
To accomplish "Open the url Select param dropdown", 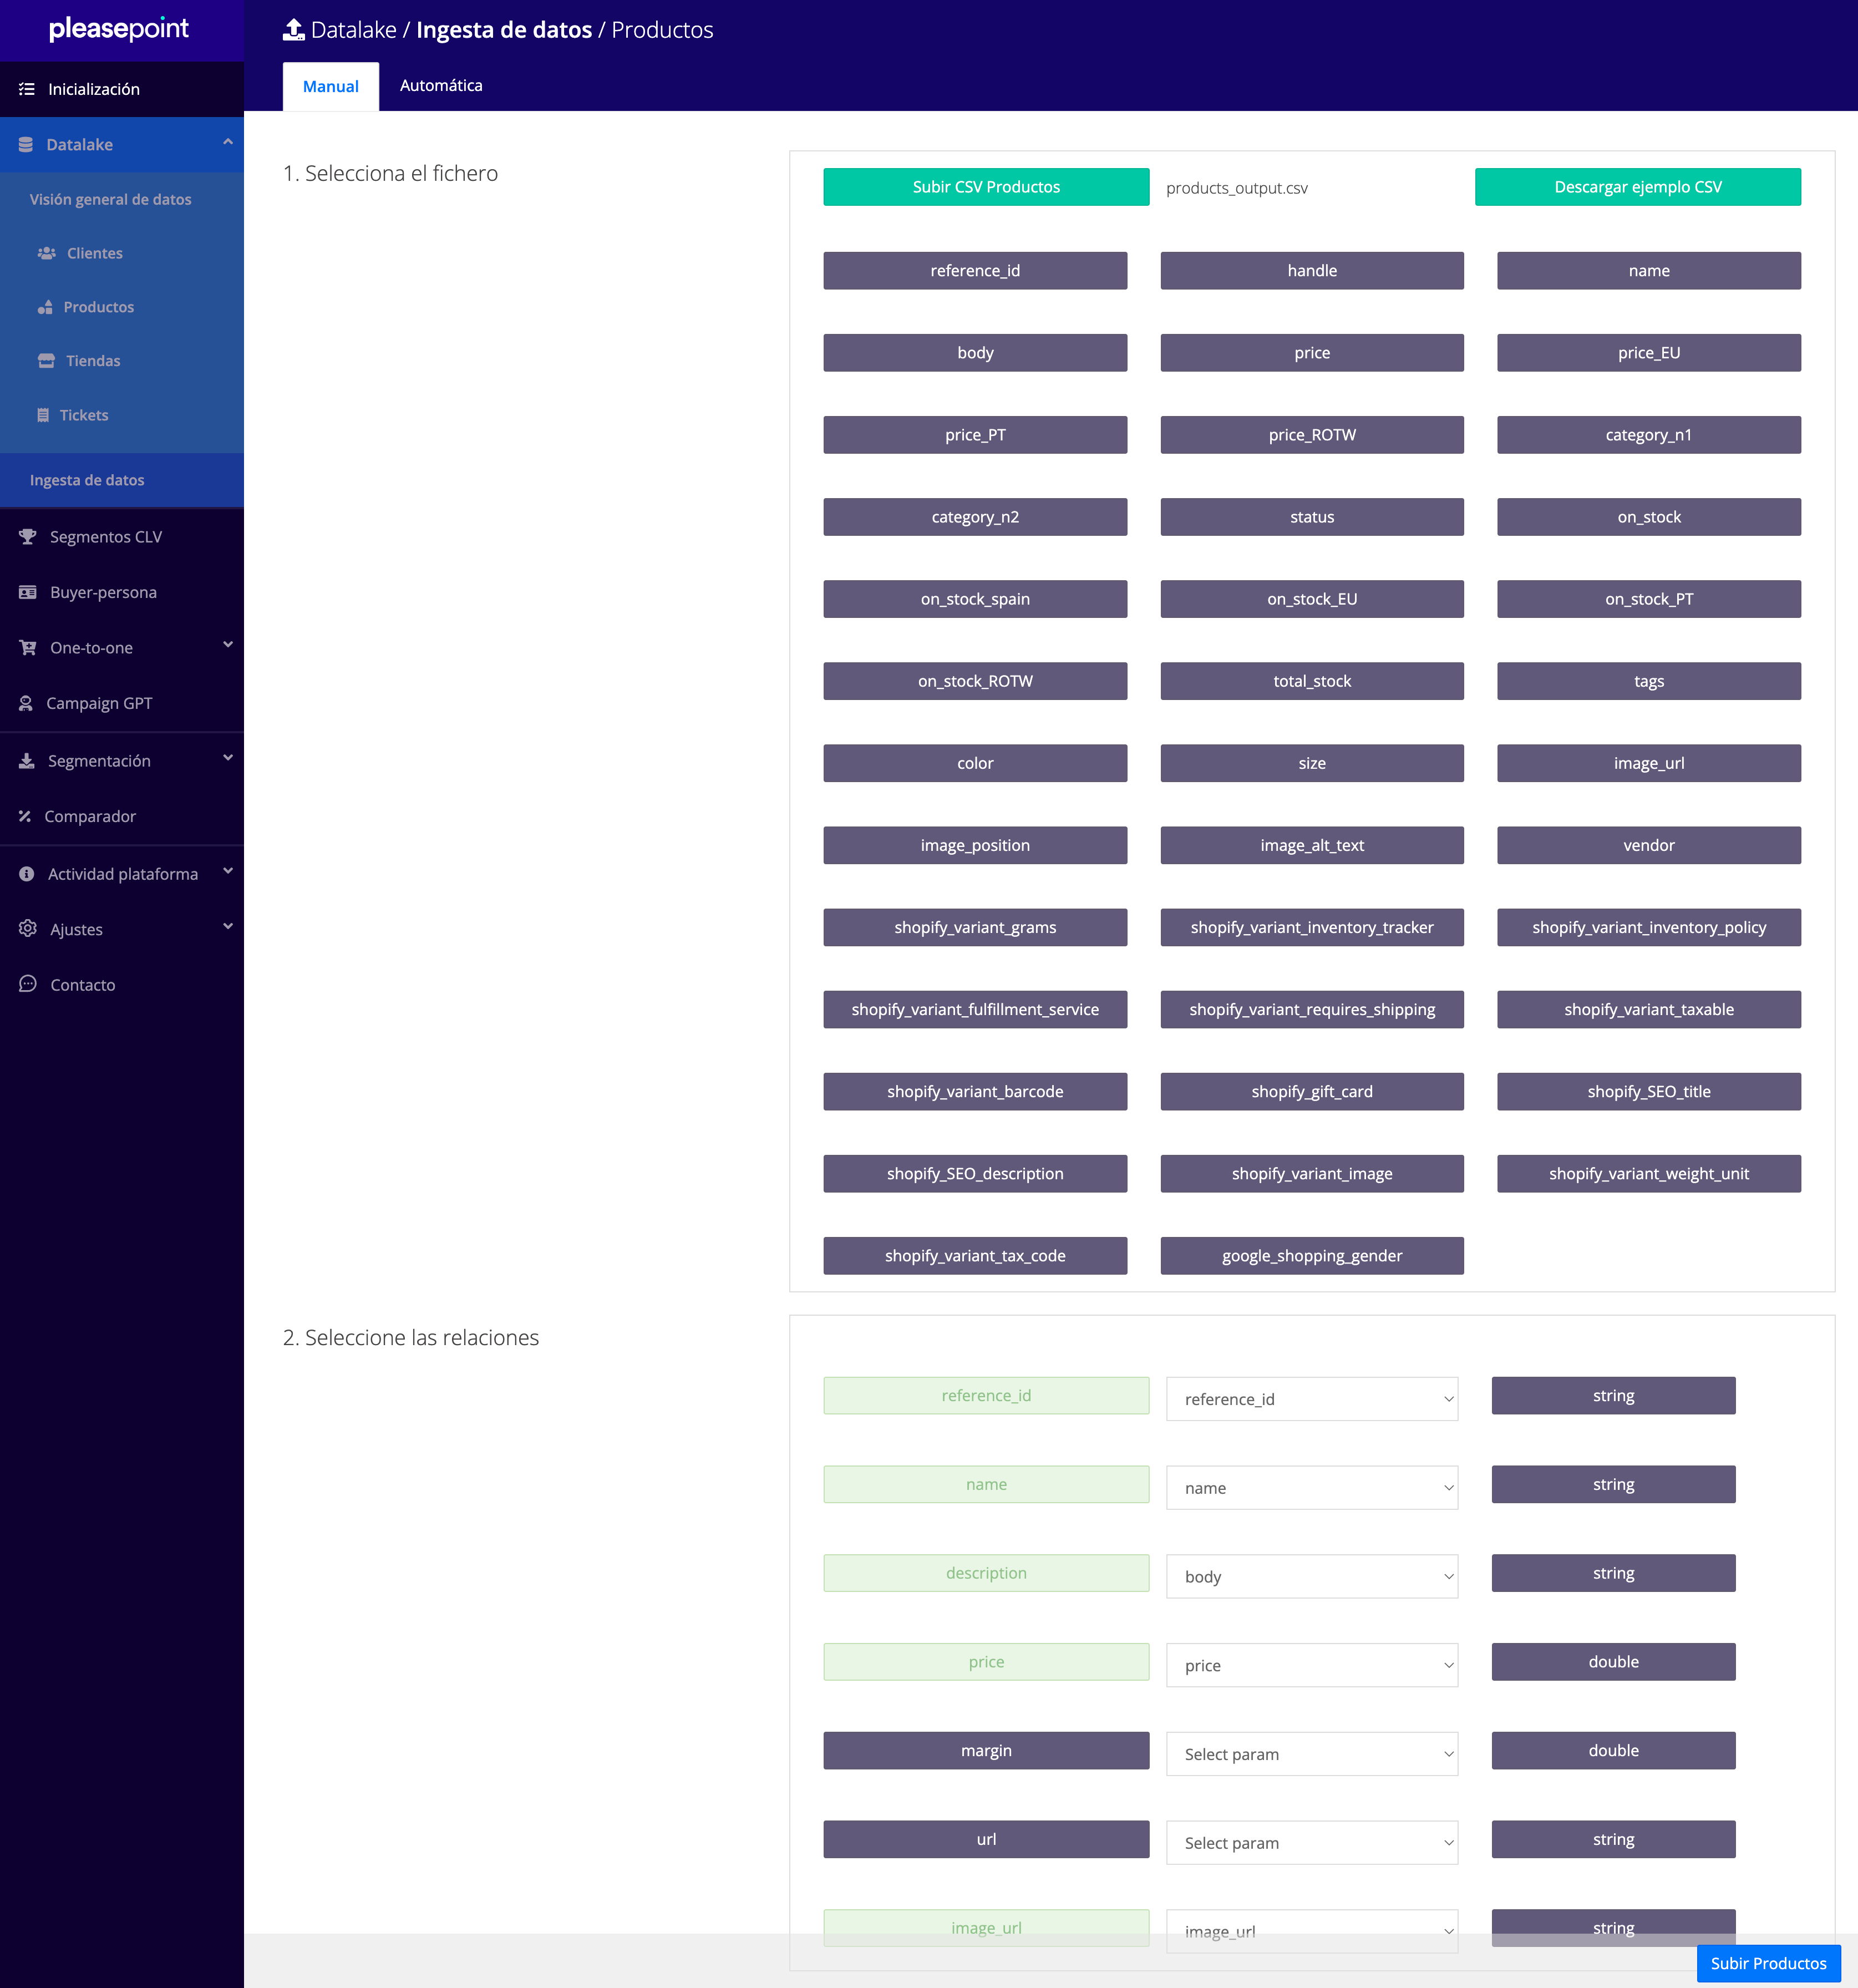I will click(1311, 1843).
